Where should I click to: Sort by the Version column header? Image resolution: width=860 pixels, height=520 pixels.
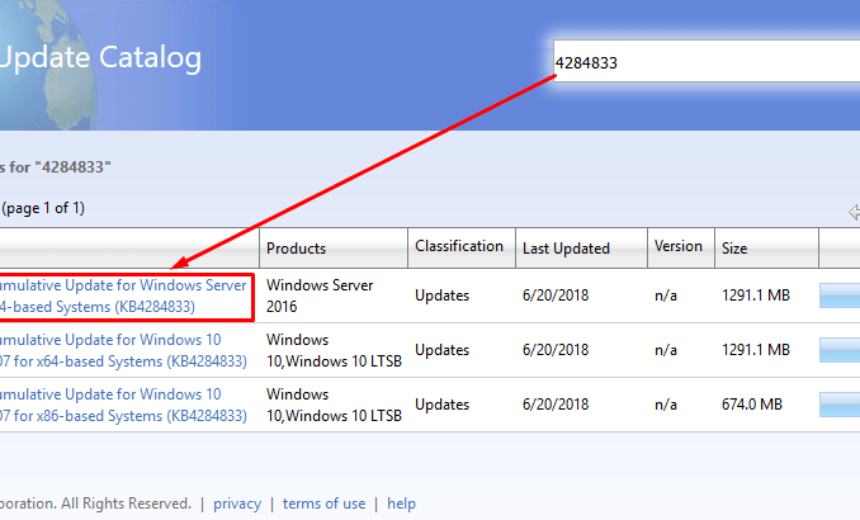pos(678,246)
